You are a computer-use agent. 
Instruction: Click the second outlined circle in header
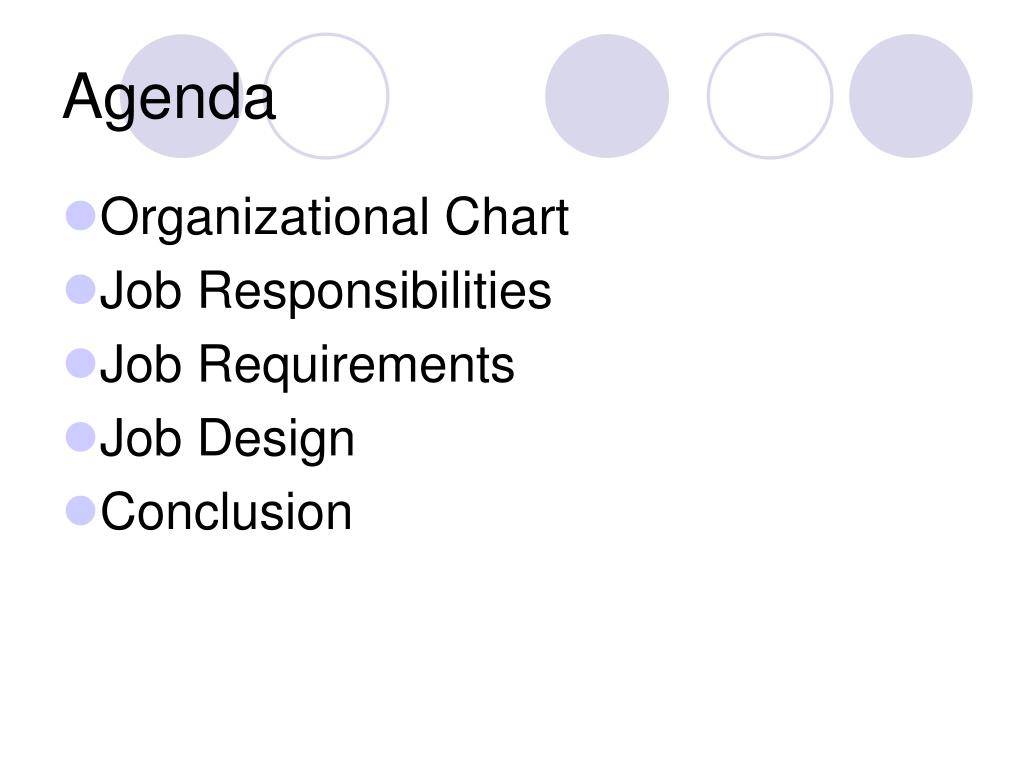770,96
